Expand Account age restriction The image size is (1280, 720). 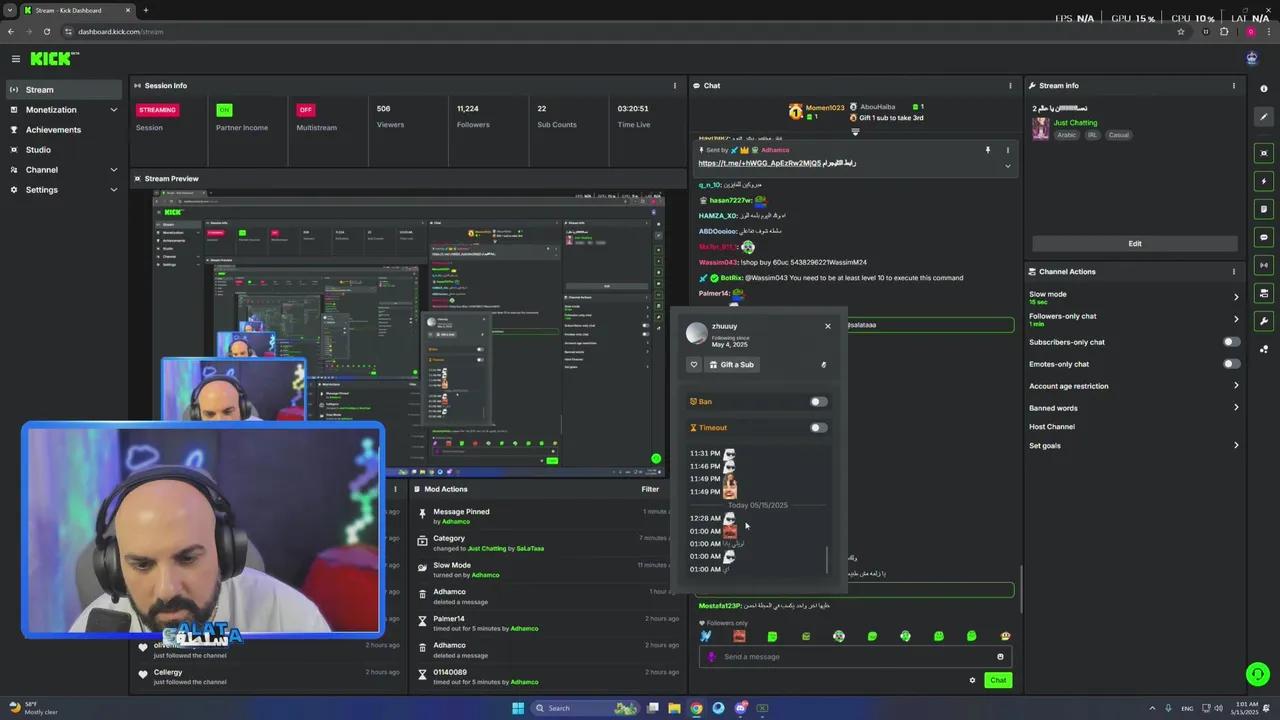(1134, 386)
